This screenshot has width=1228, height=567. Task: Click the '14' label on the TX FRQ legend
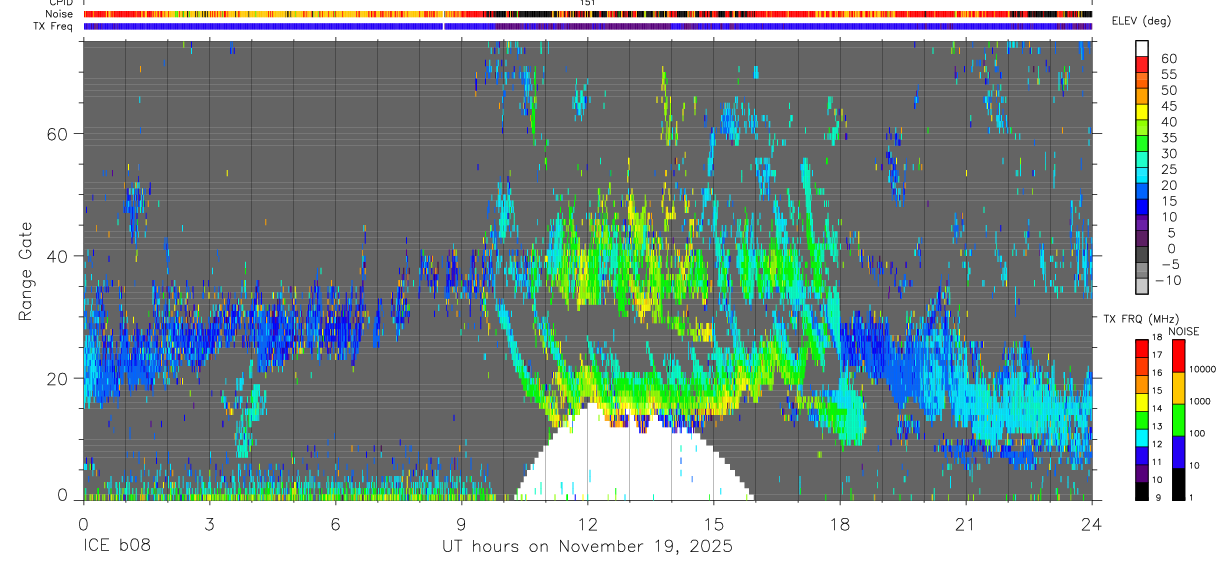(1157, 408)
